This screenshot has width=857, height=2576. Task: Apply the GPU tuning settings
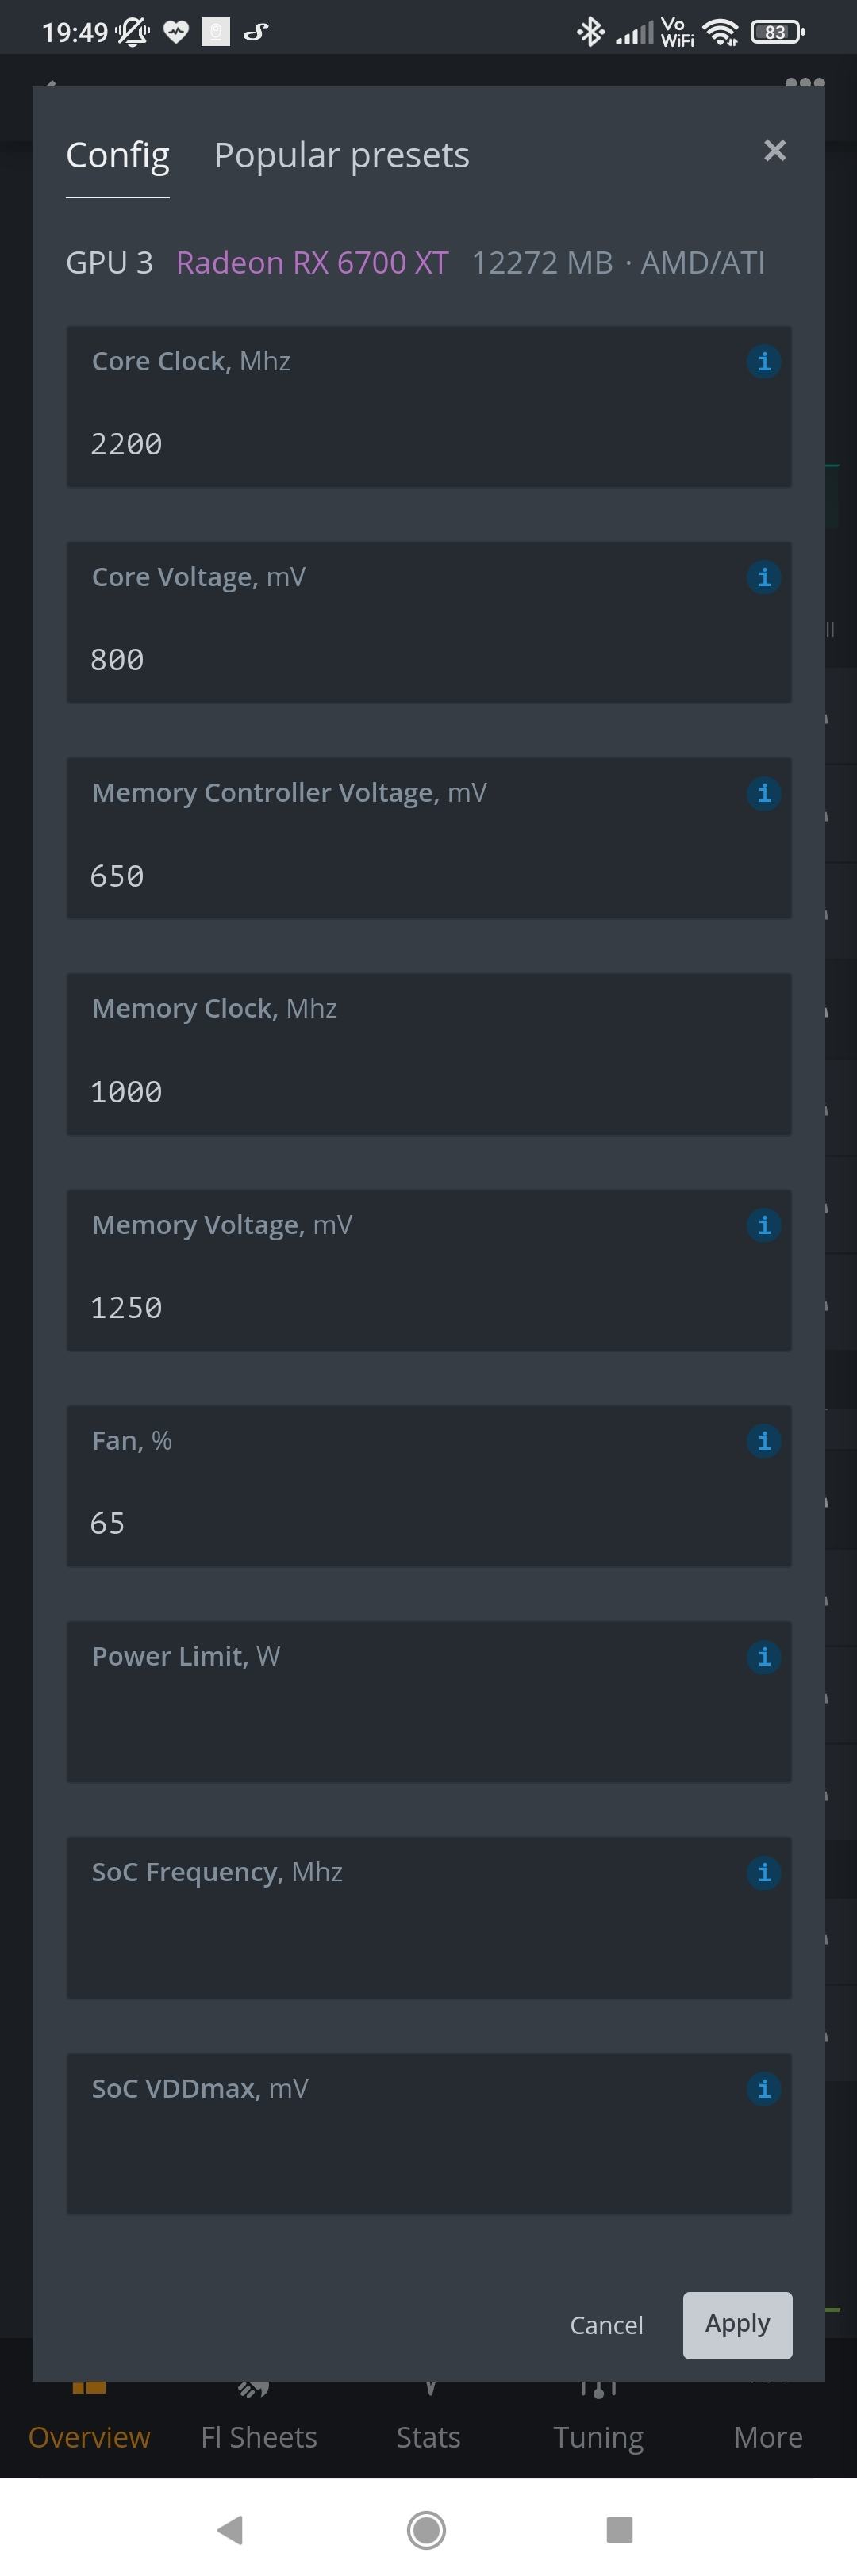tap(737, 2325)
